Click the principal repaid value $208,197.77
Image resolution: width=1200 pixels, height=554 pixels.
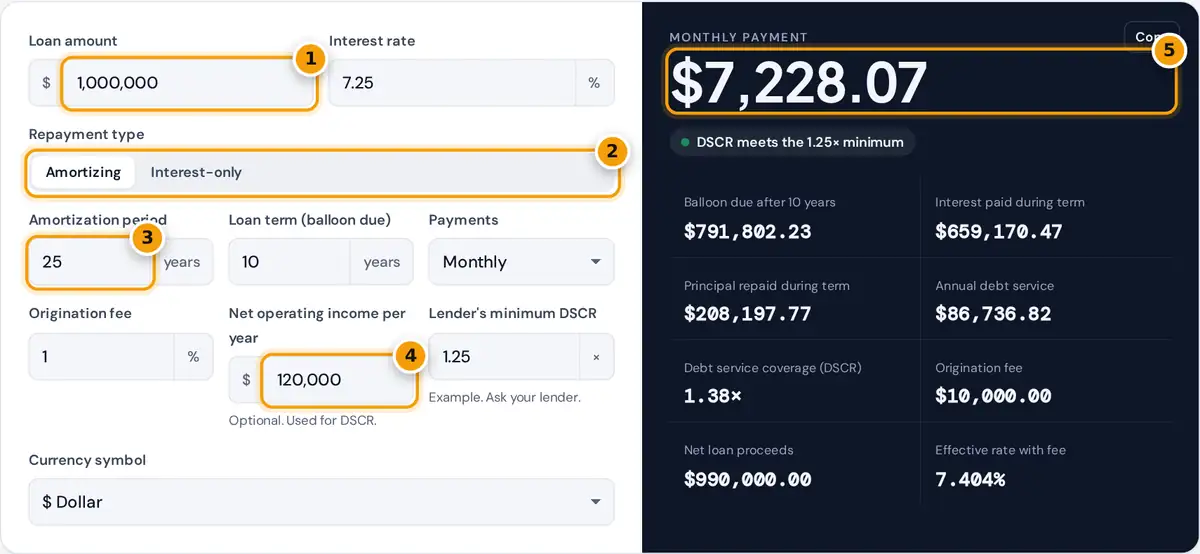click(747, 314)
